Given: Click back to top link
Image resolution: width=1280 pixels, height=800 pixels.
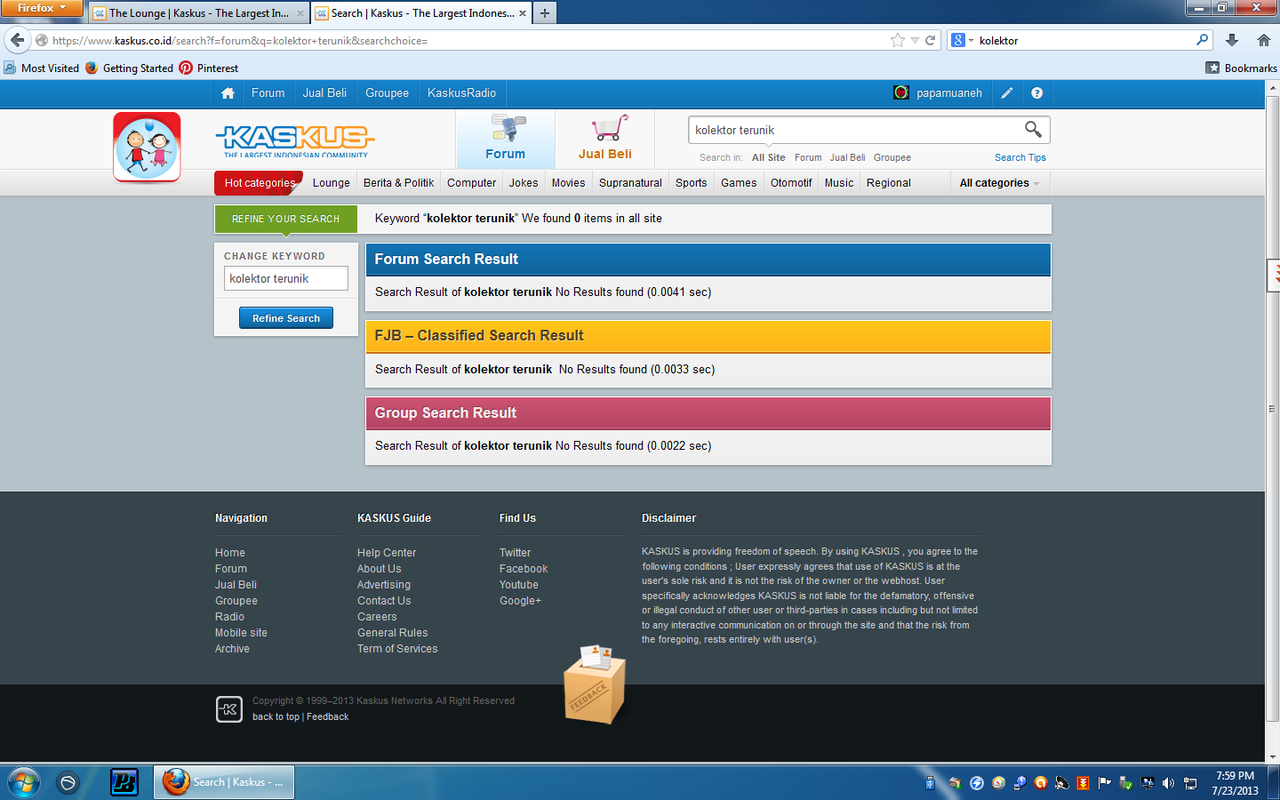Looking at the screenshot, I should tap(276, 717).
